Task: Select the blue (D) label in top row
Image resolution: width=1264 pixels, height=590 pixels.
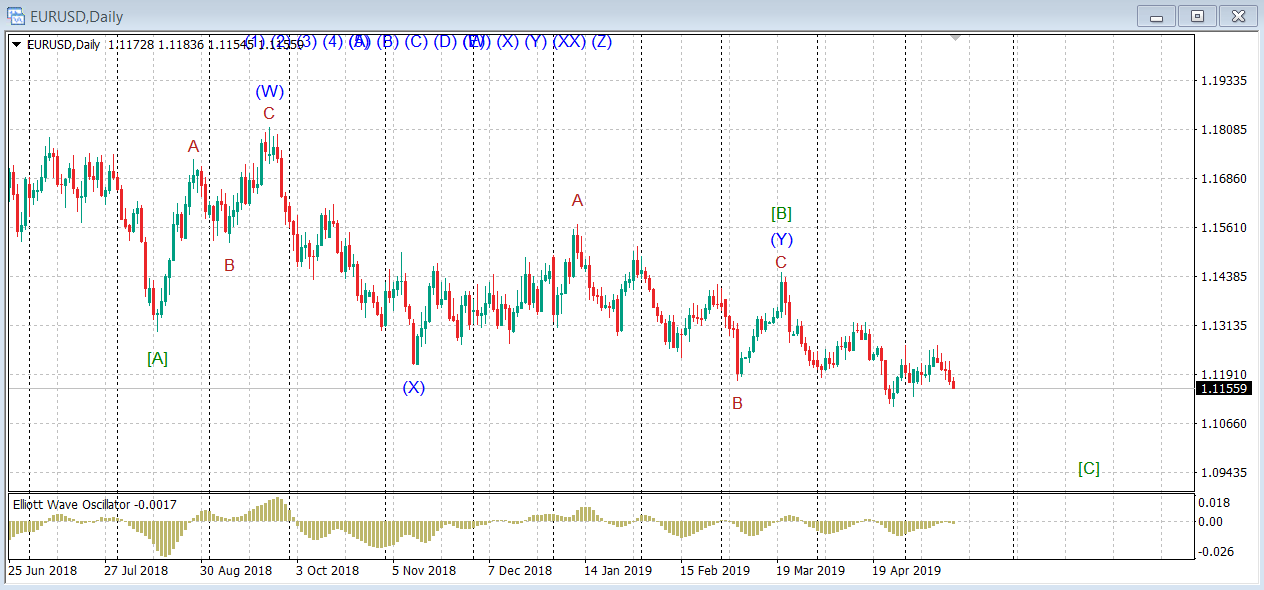Action: [446, 42]
